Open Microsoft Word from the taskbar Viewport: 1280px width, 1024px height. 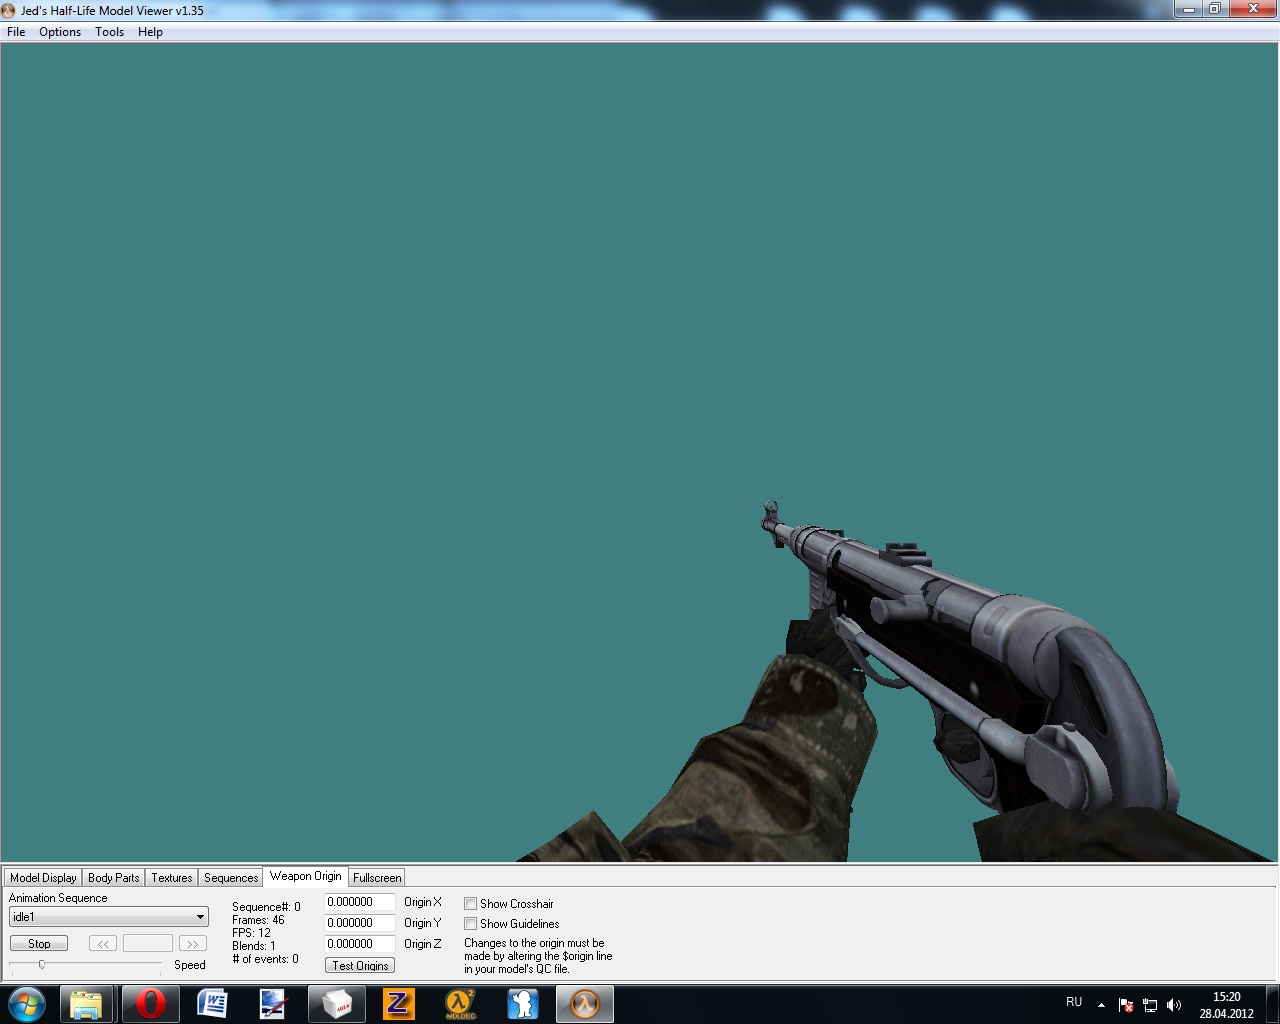[212, 1003]
